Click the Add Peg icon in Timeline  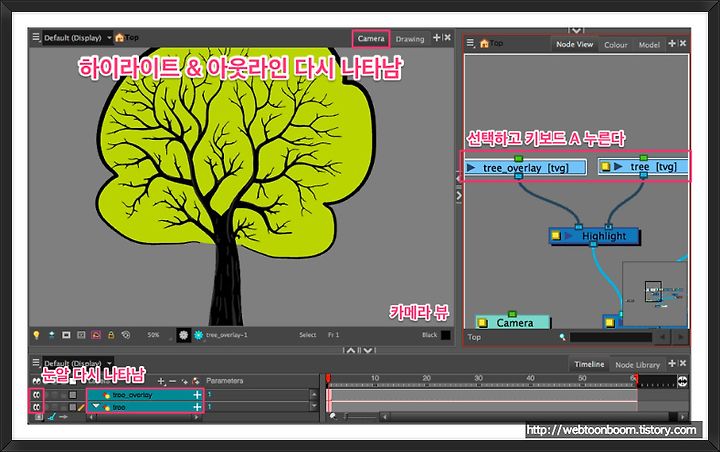196,381
